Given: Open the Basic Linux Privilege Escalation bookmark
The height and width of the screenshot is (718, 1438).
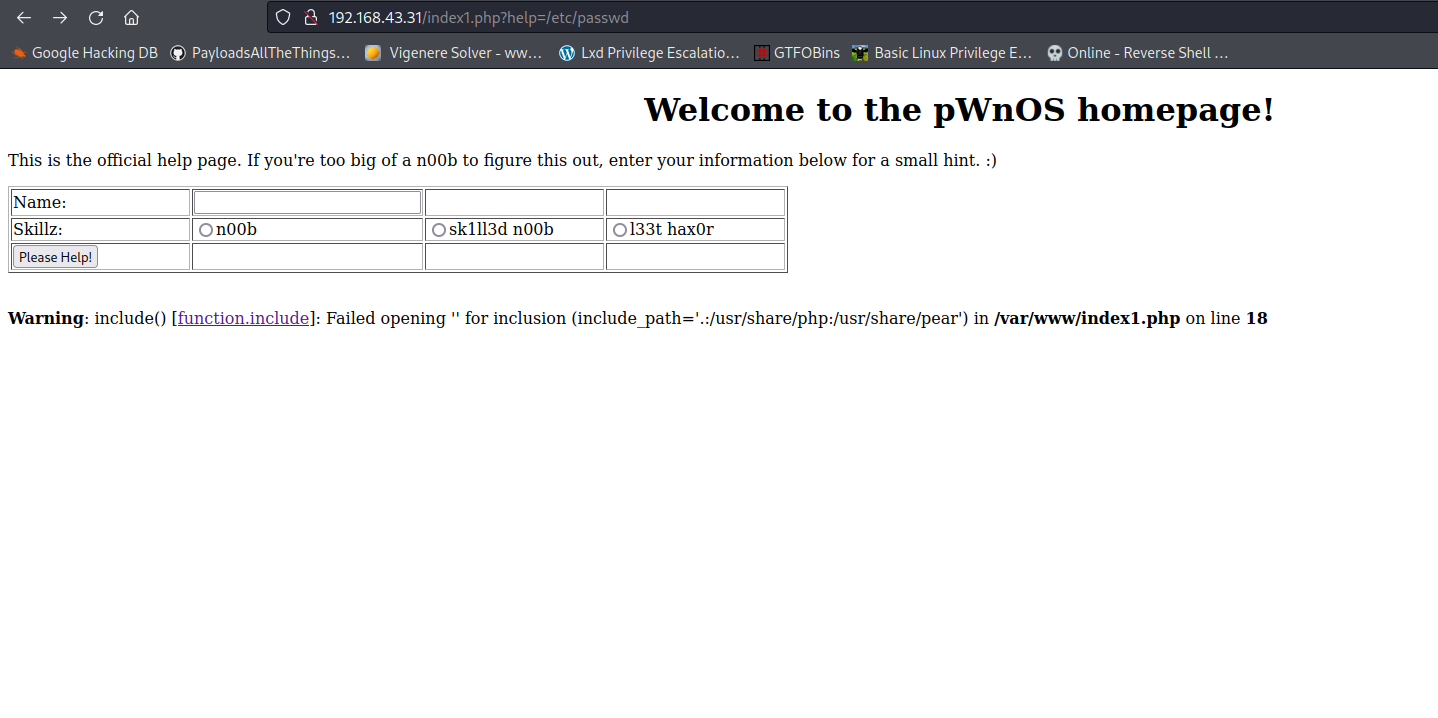Looking at the screenshot, I should coord(941,53).
